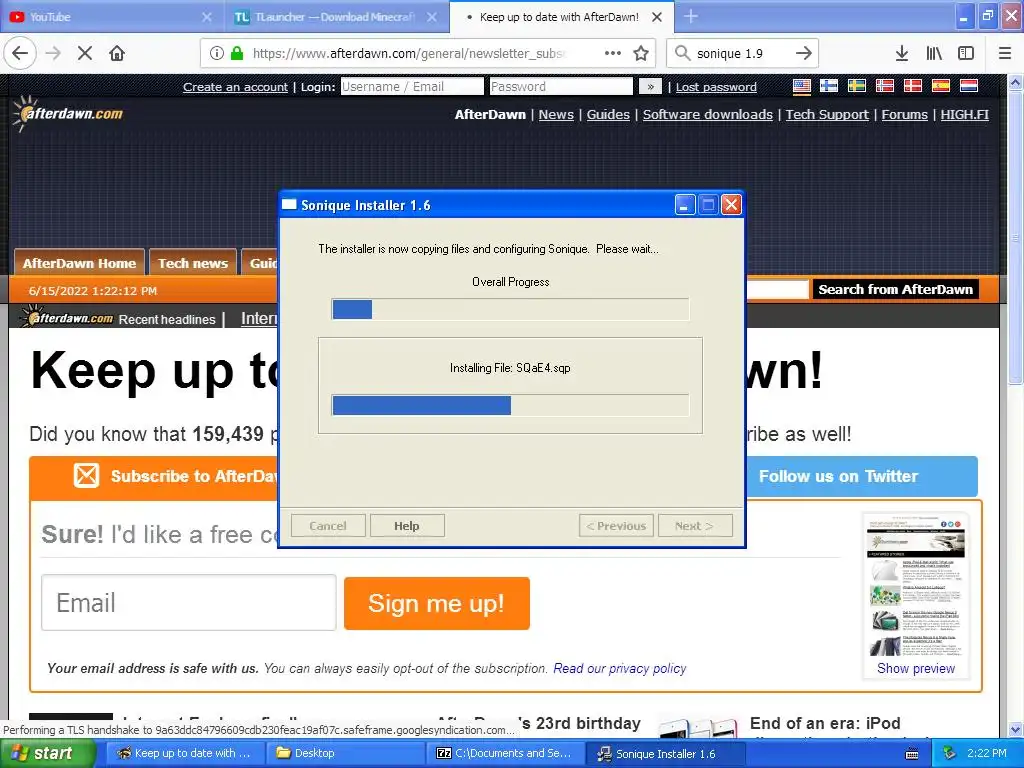Click the Overall Progress bar

pos(510,309)
